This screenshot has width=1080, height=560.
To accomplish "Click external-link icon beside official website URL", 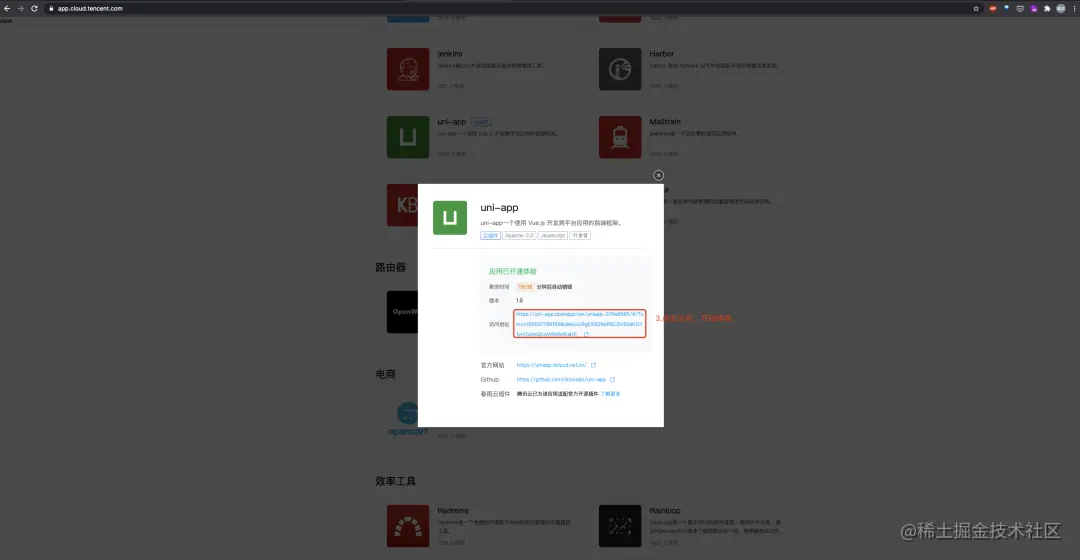I will click(593, 365).
